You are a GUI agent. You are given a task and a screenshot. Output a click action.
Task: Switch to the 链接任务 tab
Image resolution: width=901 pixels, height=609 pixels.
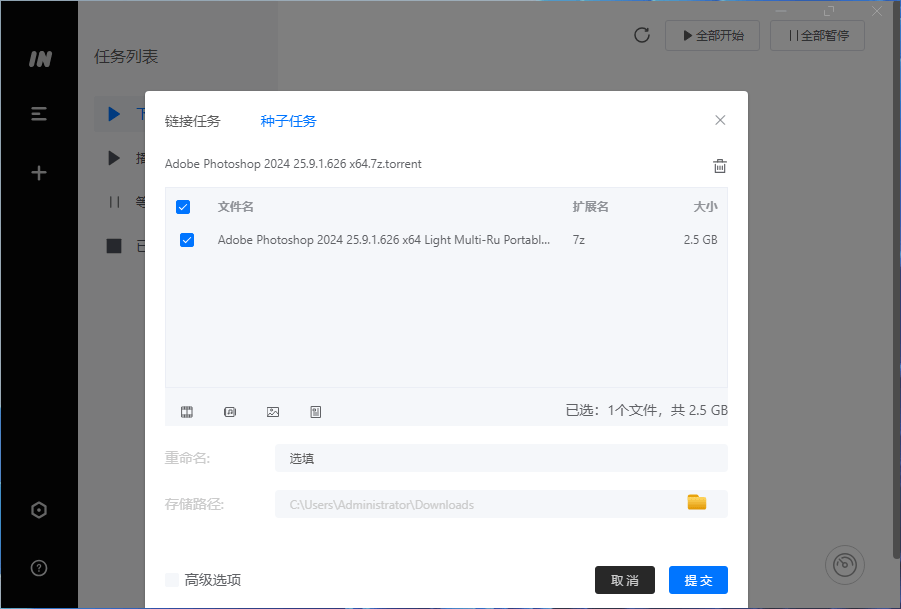tap(192, 121)
